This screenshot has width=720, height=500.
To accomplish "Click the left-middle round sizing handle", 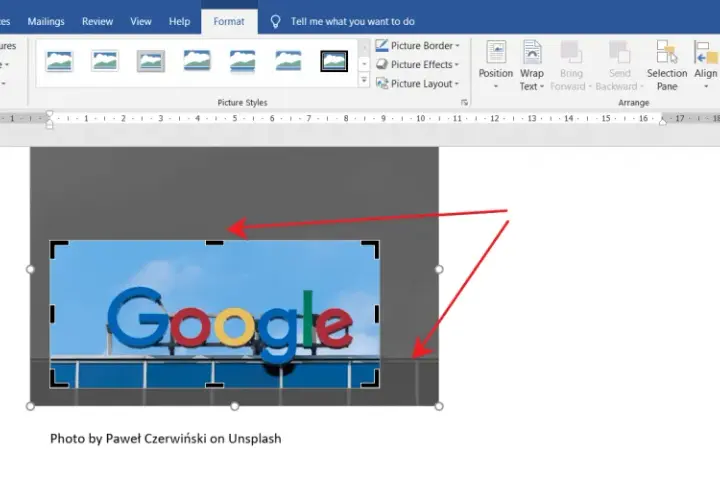I will 30,270.
